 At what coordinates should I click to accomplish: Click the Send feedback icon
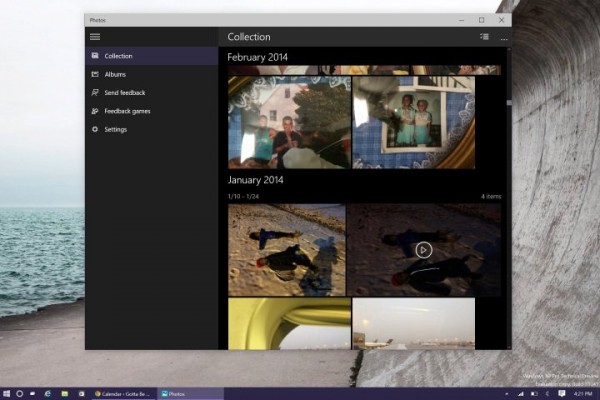[x=95, y=93]
